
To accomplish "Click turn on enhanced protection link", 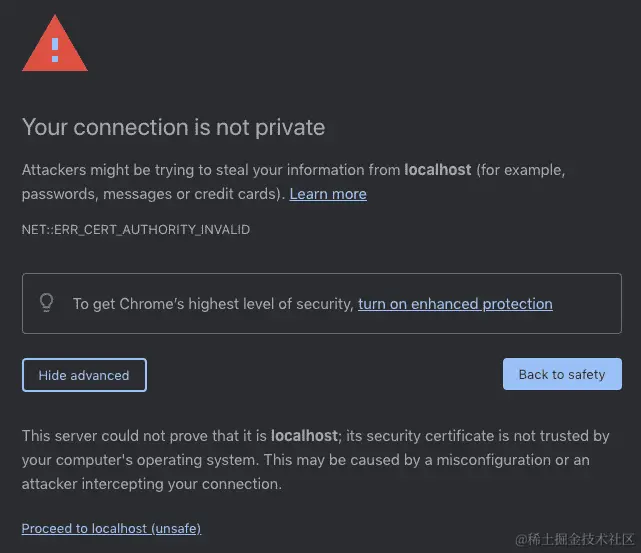I will coord(455,303).
